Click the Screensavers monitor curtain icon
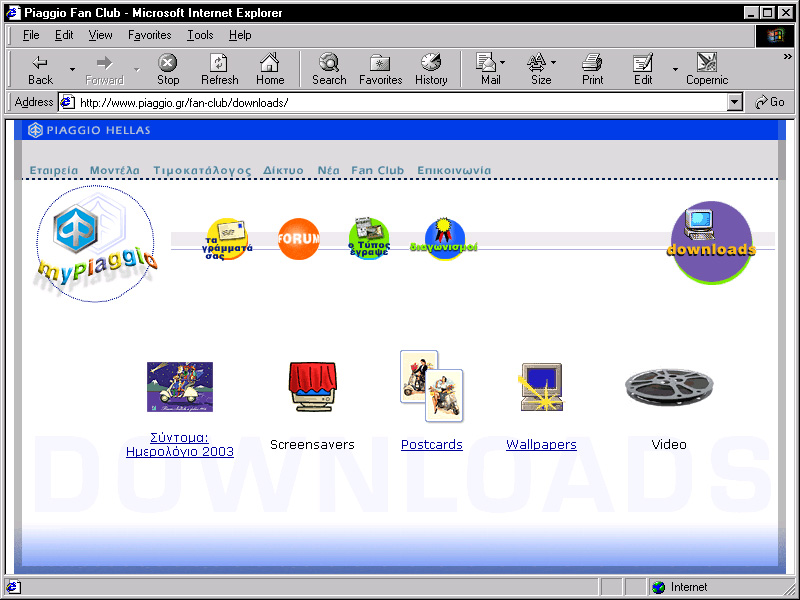This screenshot has height=600, width=800. click(312, 387)
